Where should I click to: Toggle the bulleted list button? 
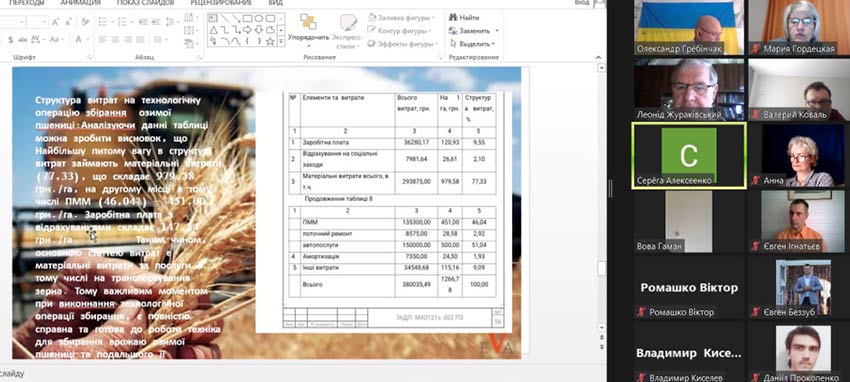(x=102, y=22)
